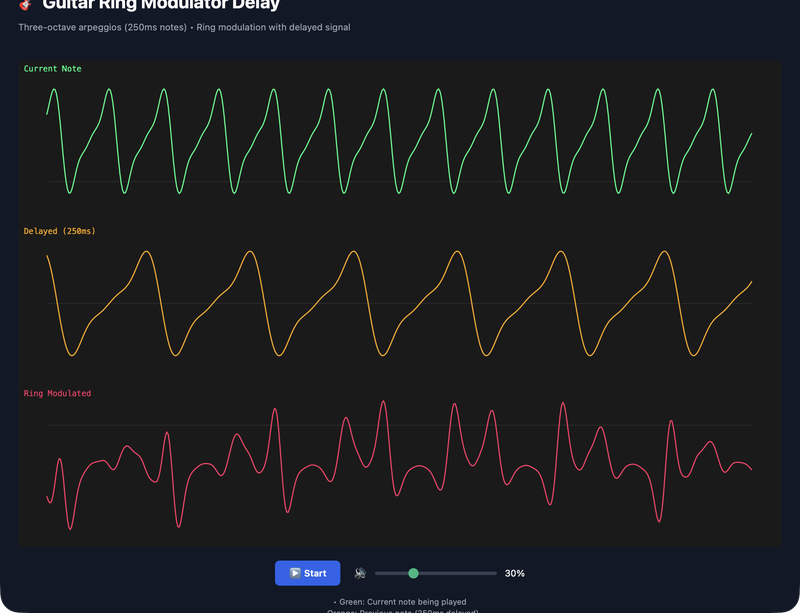The height and width of the screenshot is (613, 800).
Task: Click the "Ring Modulated" label
Action: [57, 393]
